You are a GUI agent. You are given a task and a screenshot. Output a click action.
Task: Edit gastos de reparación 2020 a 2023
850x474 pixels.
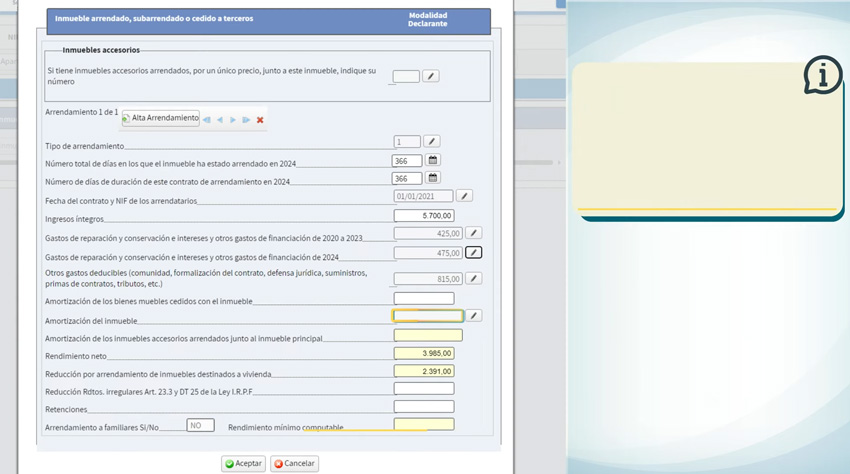(x=473, y=233)
